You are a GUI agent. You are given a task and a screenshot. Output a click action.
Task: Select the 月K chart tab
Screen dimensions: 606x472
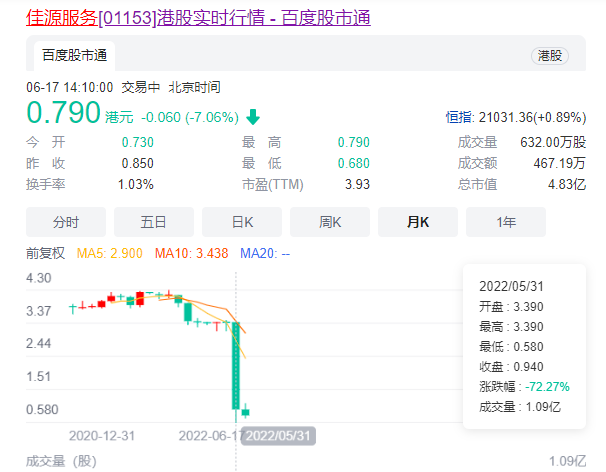[x=418, y=222]
